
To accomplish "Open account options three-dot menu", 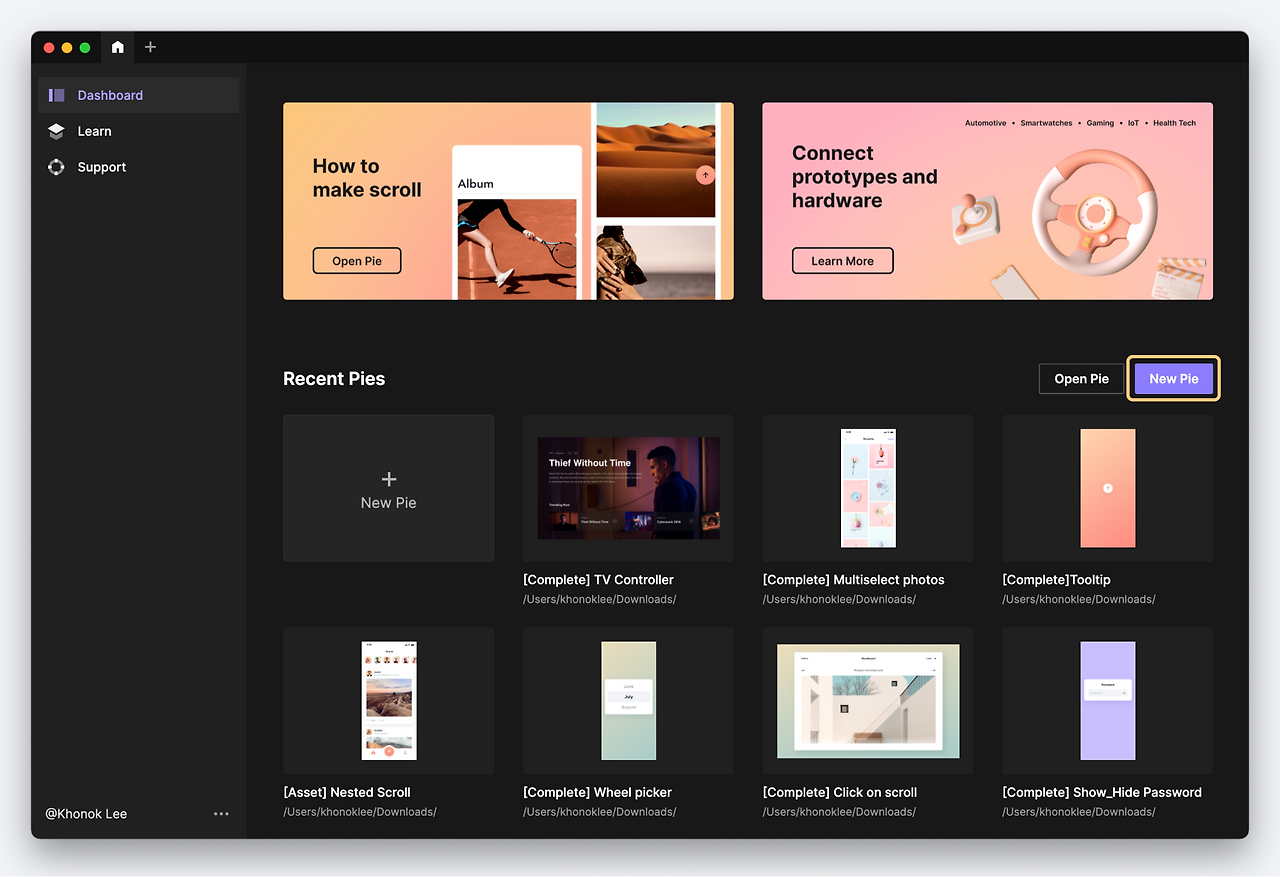I will tap(221, 814).
